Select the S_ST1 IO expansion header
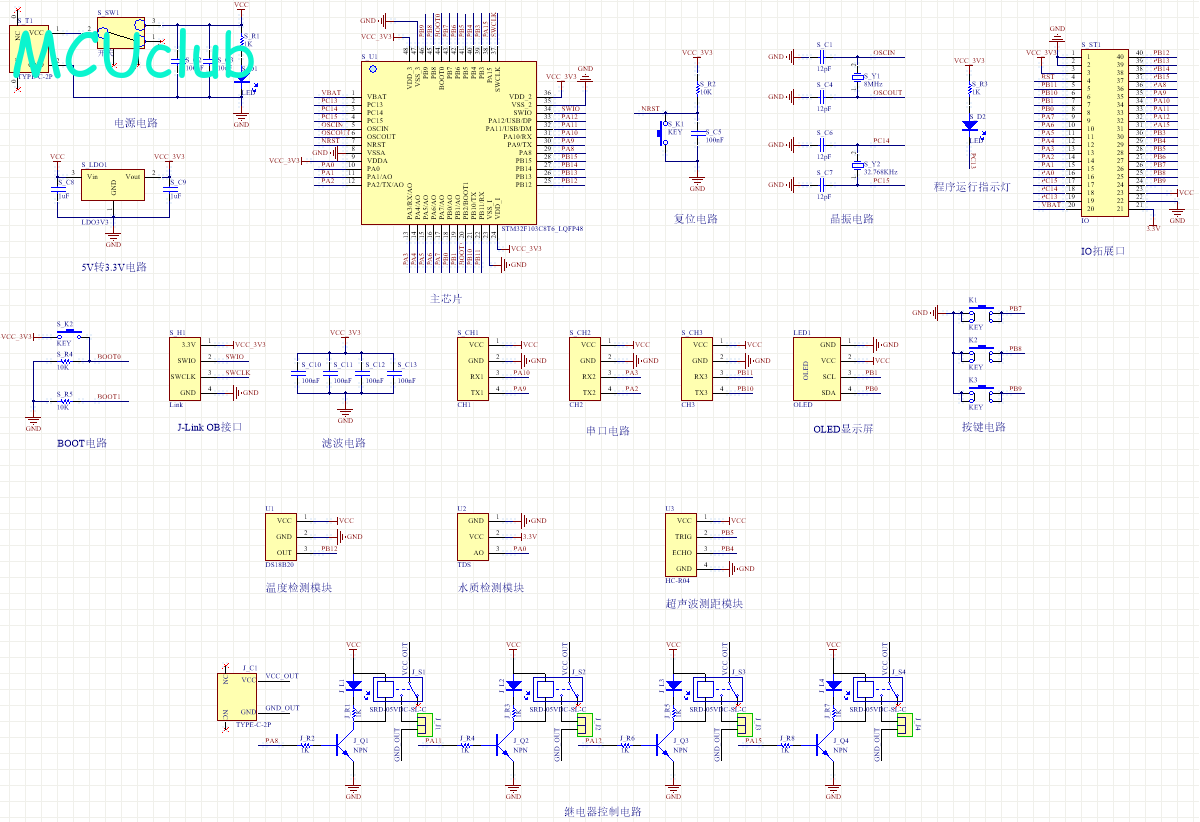The height and width of the screenshot is (822, 1200). pos(1105,131)
